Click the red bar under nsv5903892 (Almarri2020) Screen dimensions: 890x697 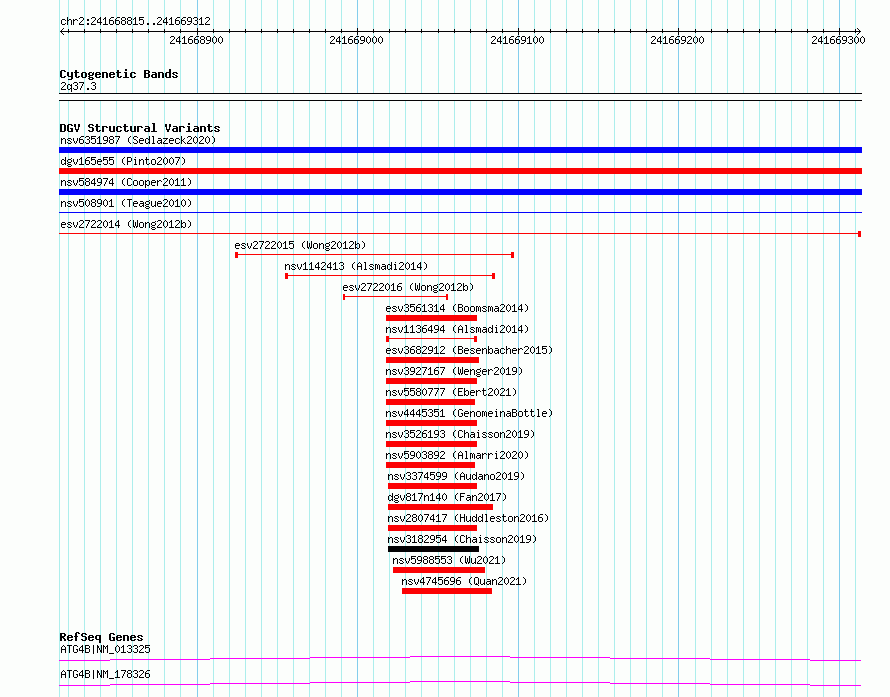coord(430,465)
